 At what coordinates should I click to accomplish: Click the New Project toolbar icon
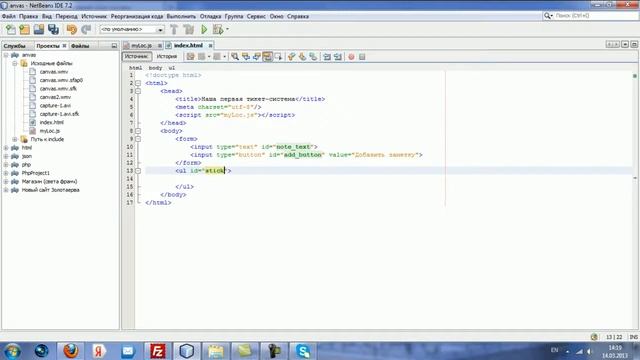click(x=24, y=29)
